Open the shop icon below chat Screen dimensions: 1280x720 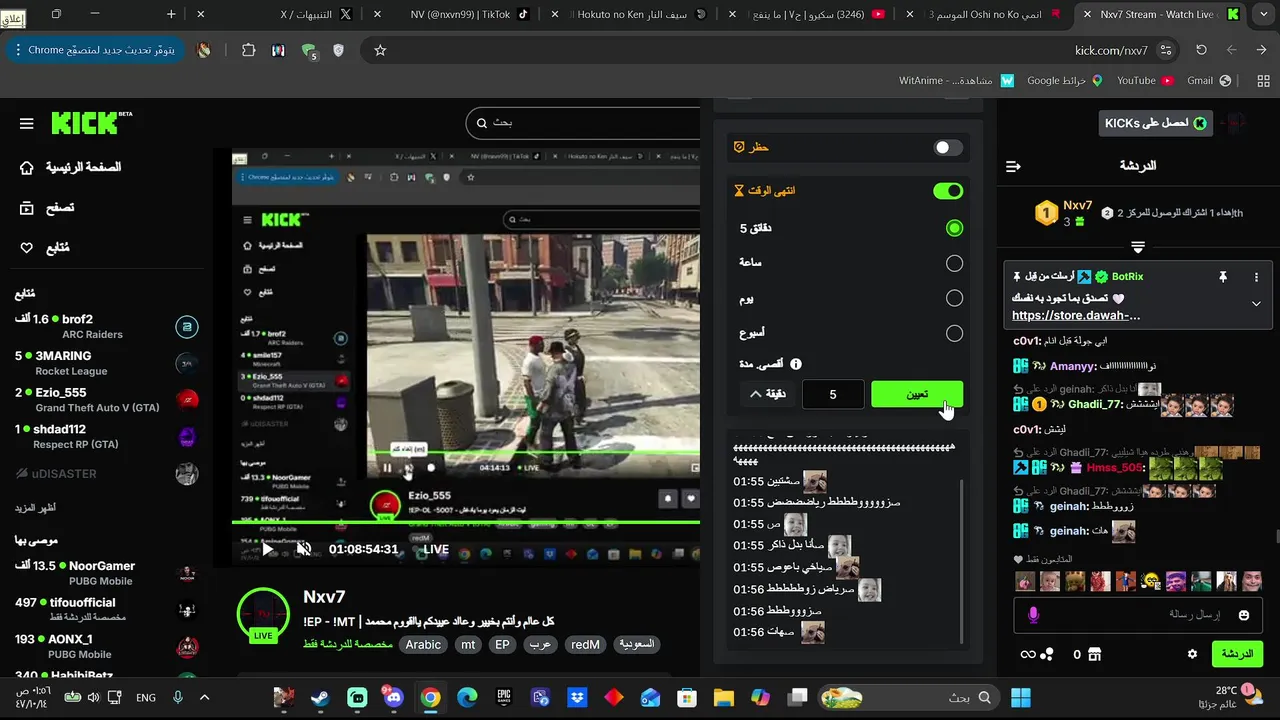1094,654
